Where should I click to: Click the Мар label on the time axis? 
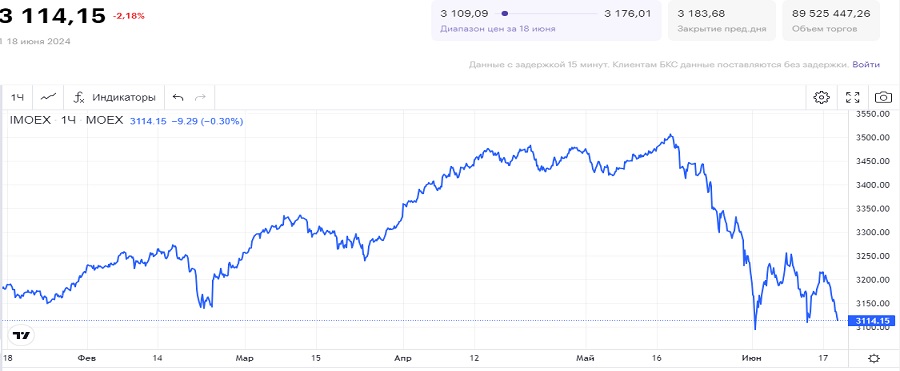click(x=245, y=358)
